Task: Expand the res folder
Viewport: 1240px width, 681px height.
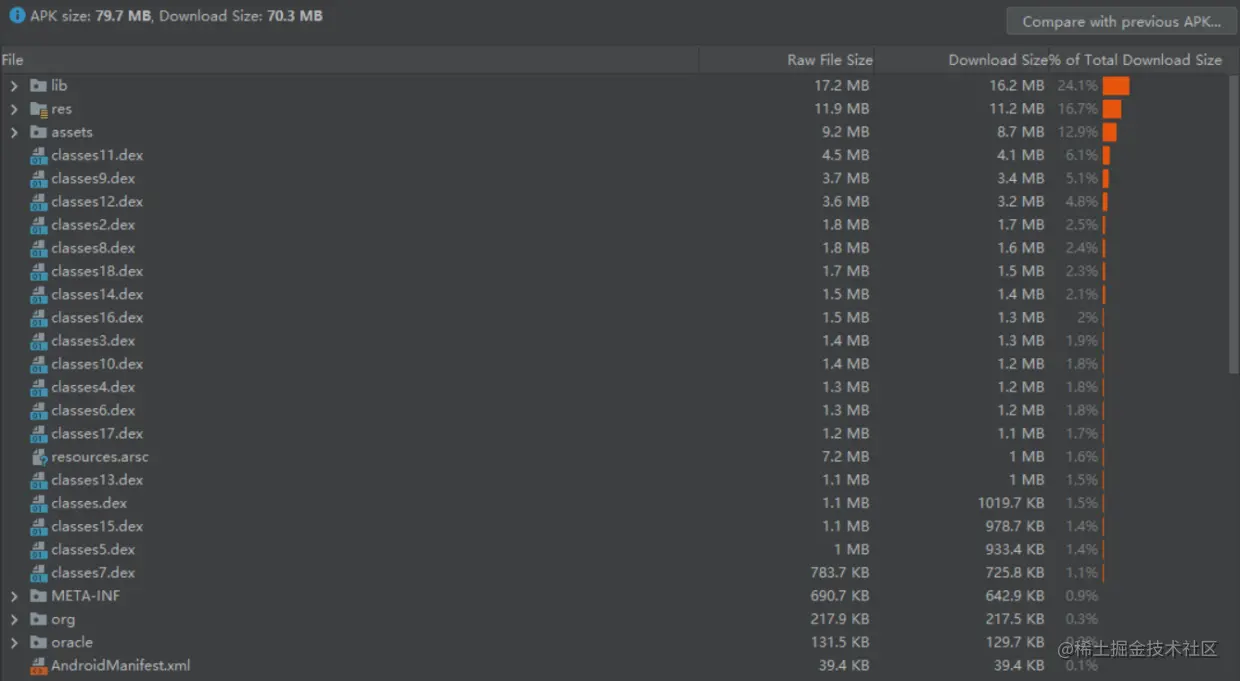Action: point(14,109)
